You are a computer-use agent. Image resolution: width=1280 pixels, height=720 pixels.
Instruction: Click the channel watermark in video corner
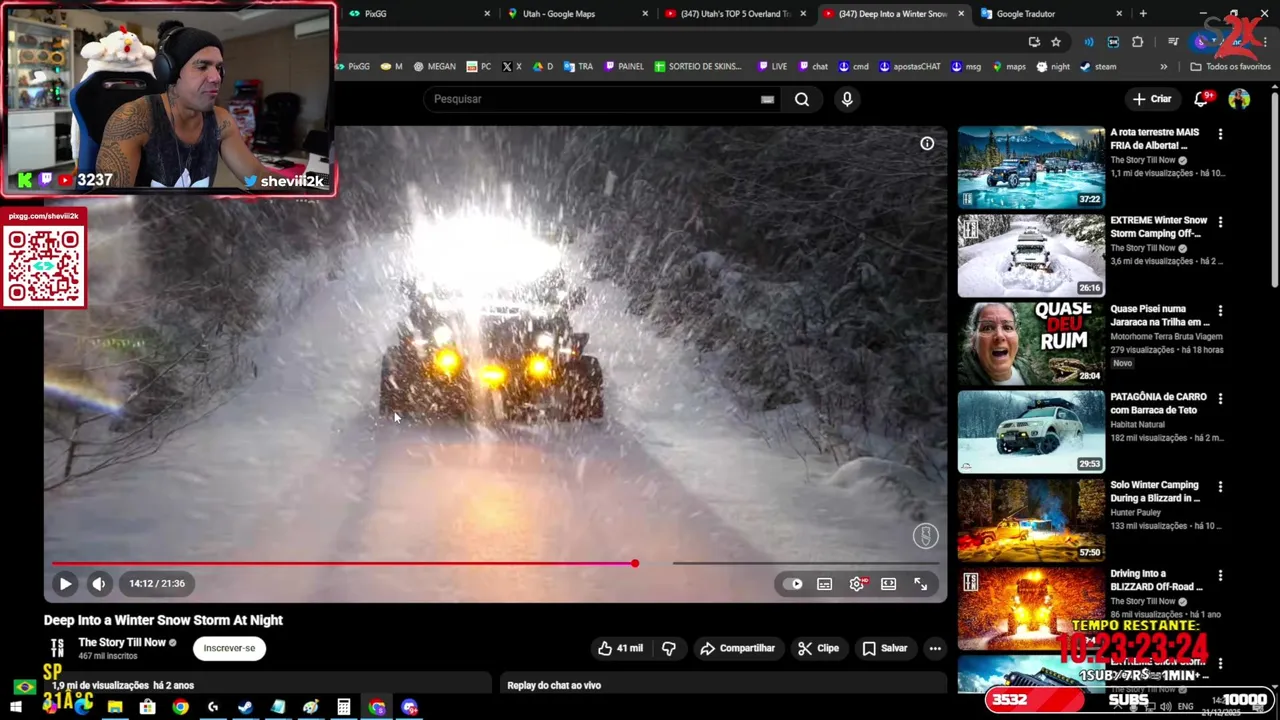tap(925, 536)
